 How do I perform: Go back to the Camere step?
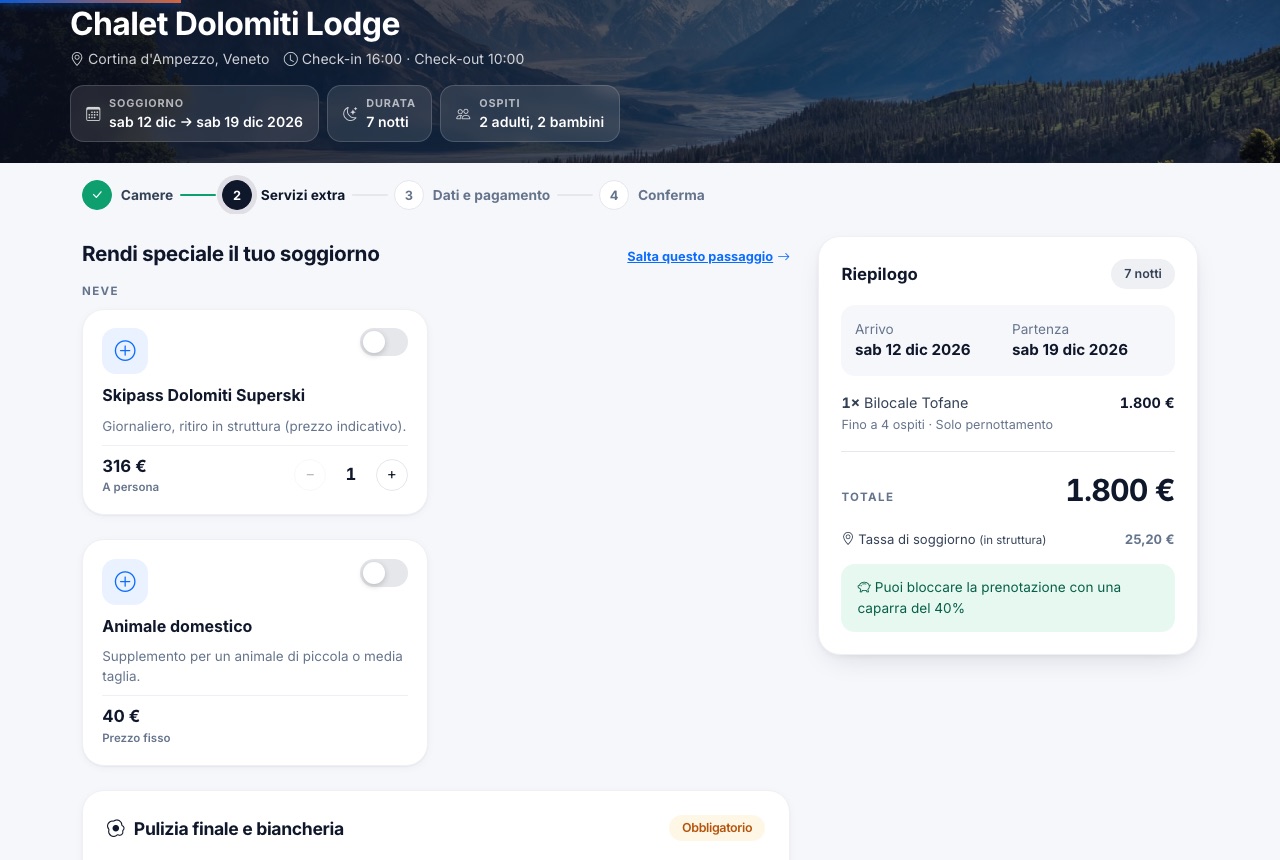[x=128, y=195]
